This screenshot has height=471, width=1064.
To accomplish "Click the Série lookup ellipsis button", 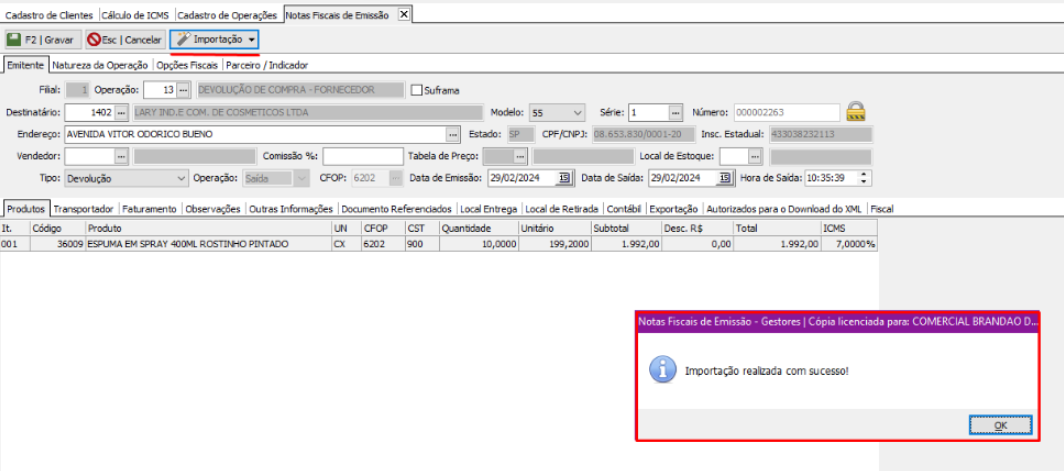I will click(675, 112).
